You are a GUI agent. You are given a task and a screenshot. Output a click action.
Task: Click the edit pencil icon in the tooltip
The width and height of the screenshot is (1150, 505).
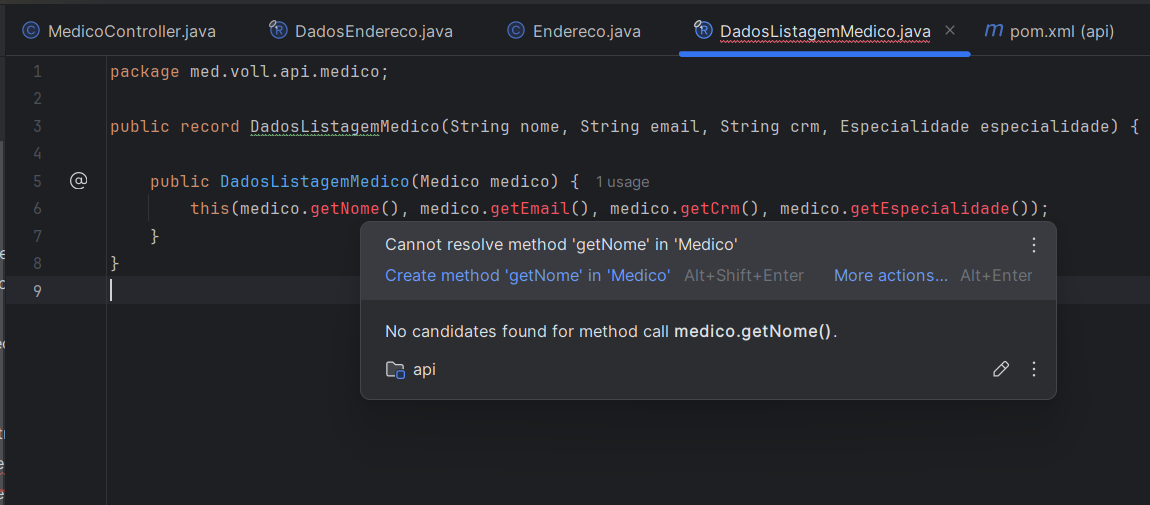point(1001,369)
